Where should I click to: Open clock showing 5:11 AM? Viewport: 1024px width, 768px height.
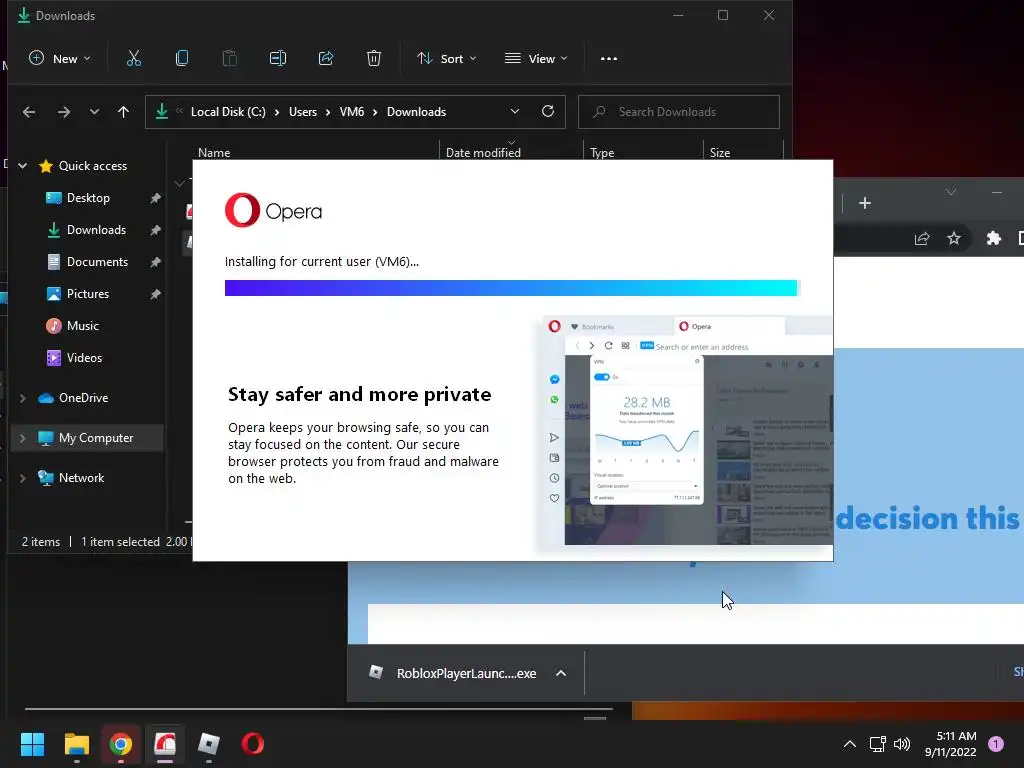950,744
